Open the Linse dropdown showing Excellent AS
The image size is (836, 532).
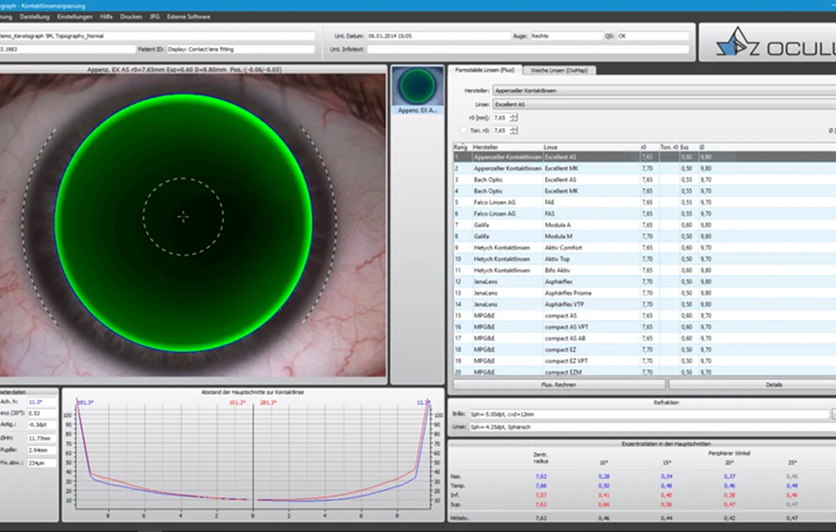664,104
